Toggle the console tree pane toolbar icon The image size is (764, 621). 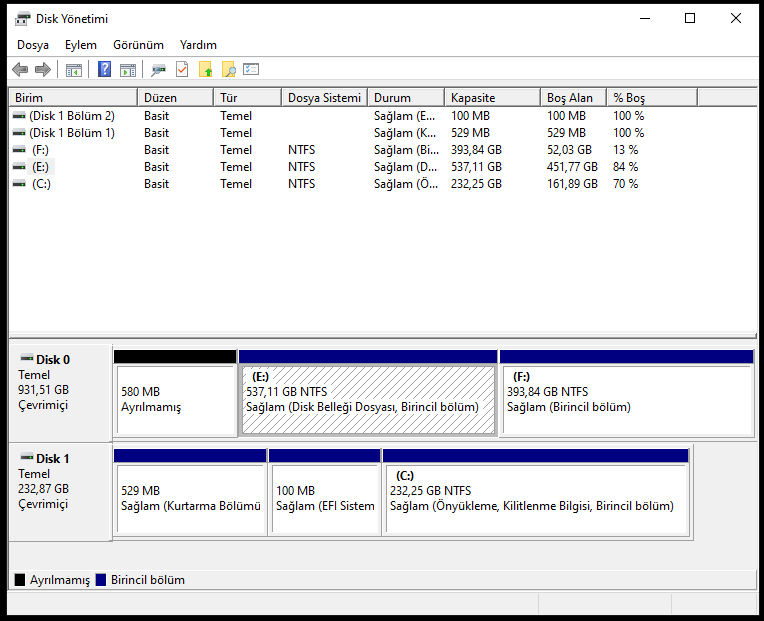73,70
